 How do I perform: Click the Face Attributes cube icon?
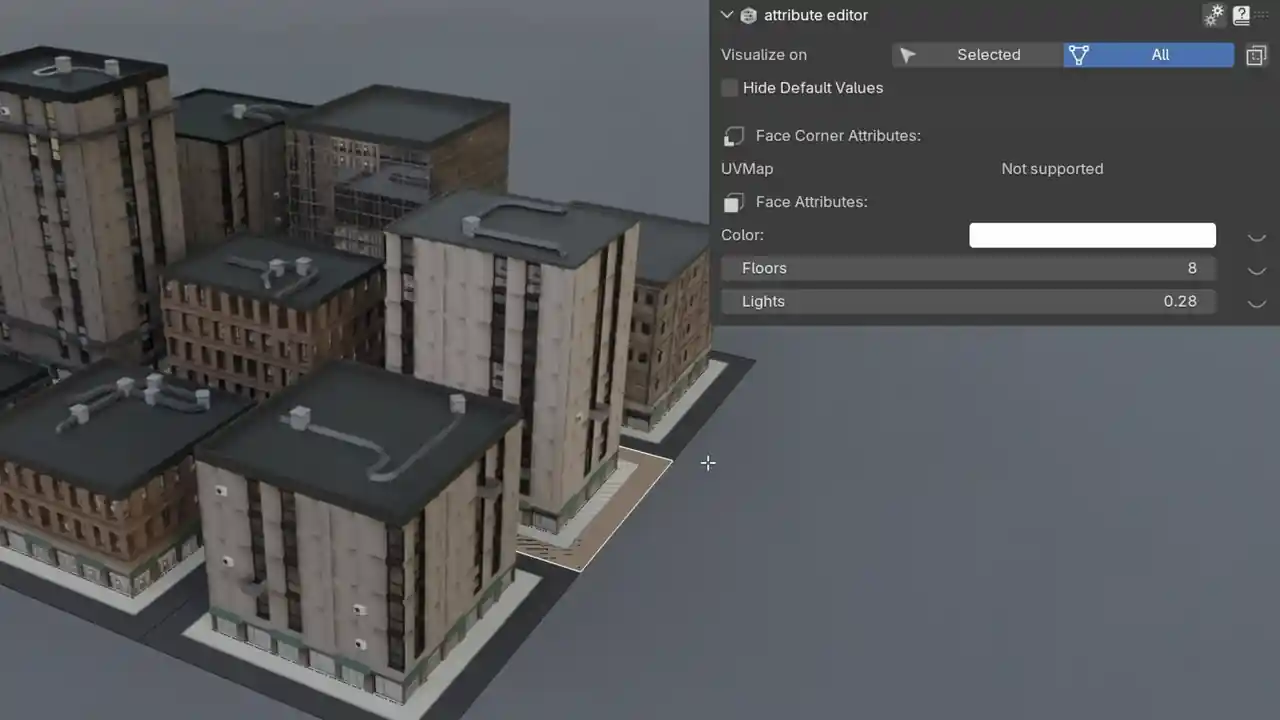(734, 203)
